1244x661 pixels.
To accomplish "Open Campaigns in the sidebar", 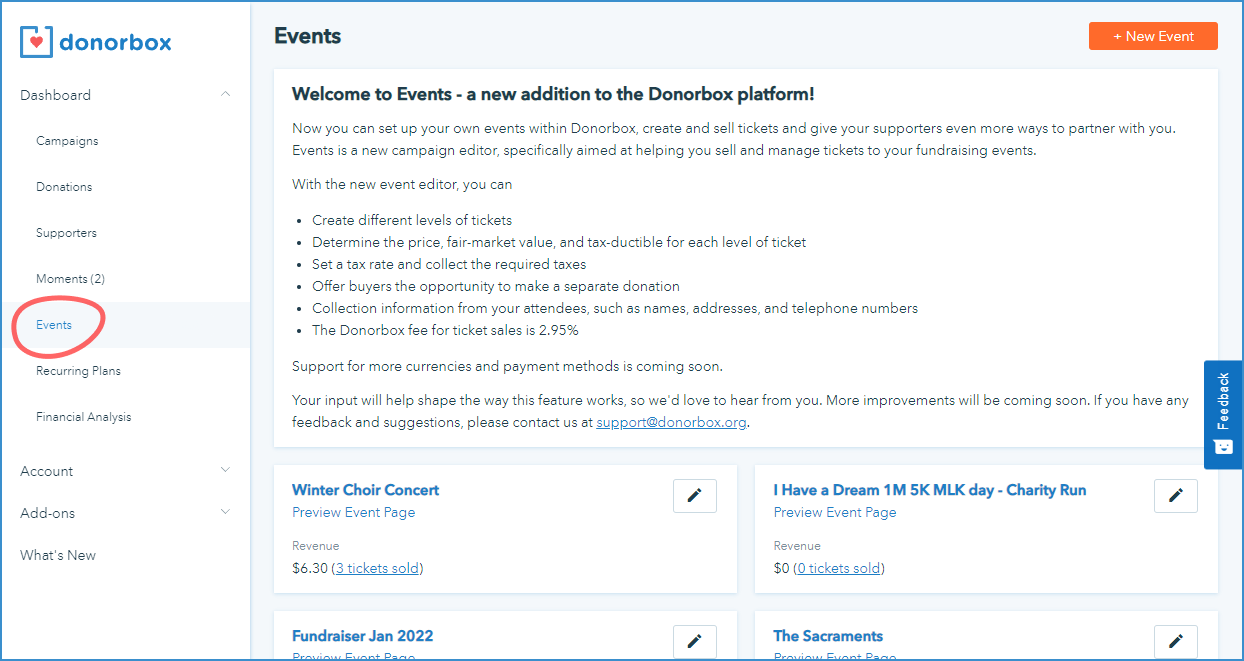I will coord(67,141).
